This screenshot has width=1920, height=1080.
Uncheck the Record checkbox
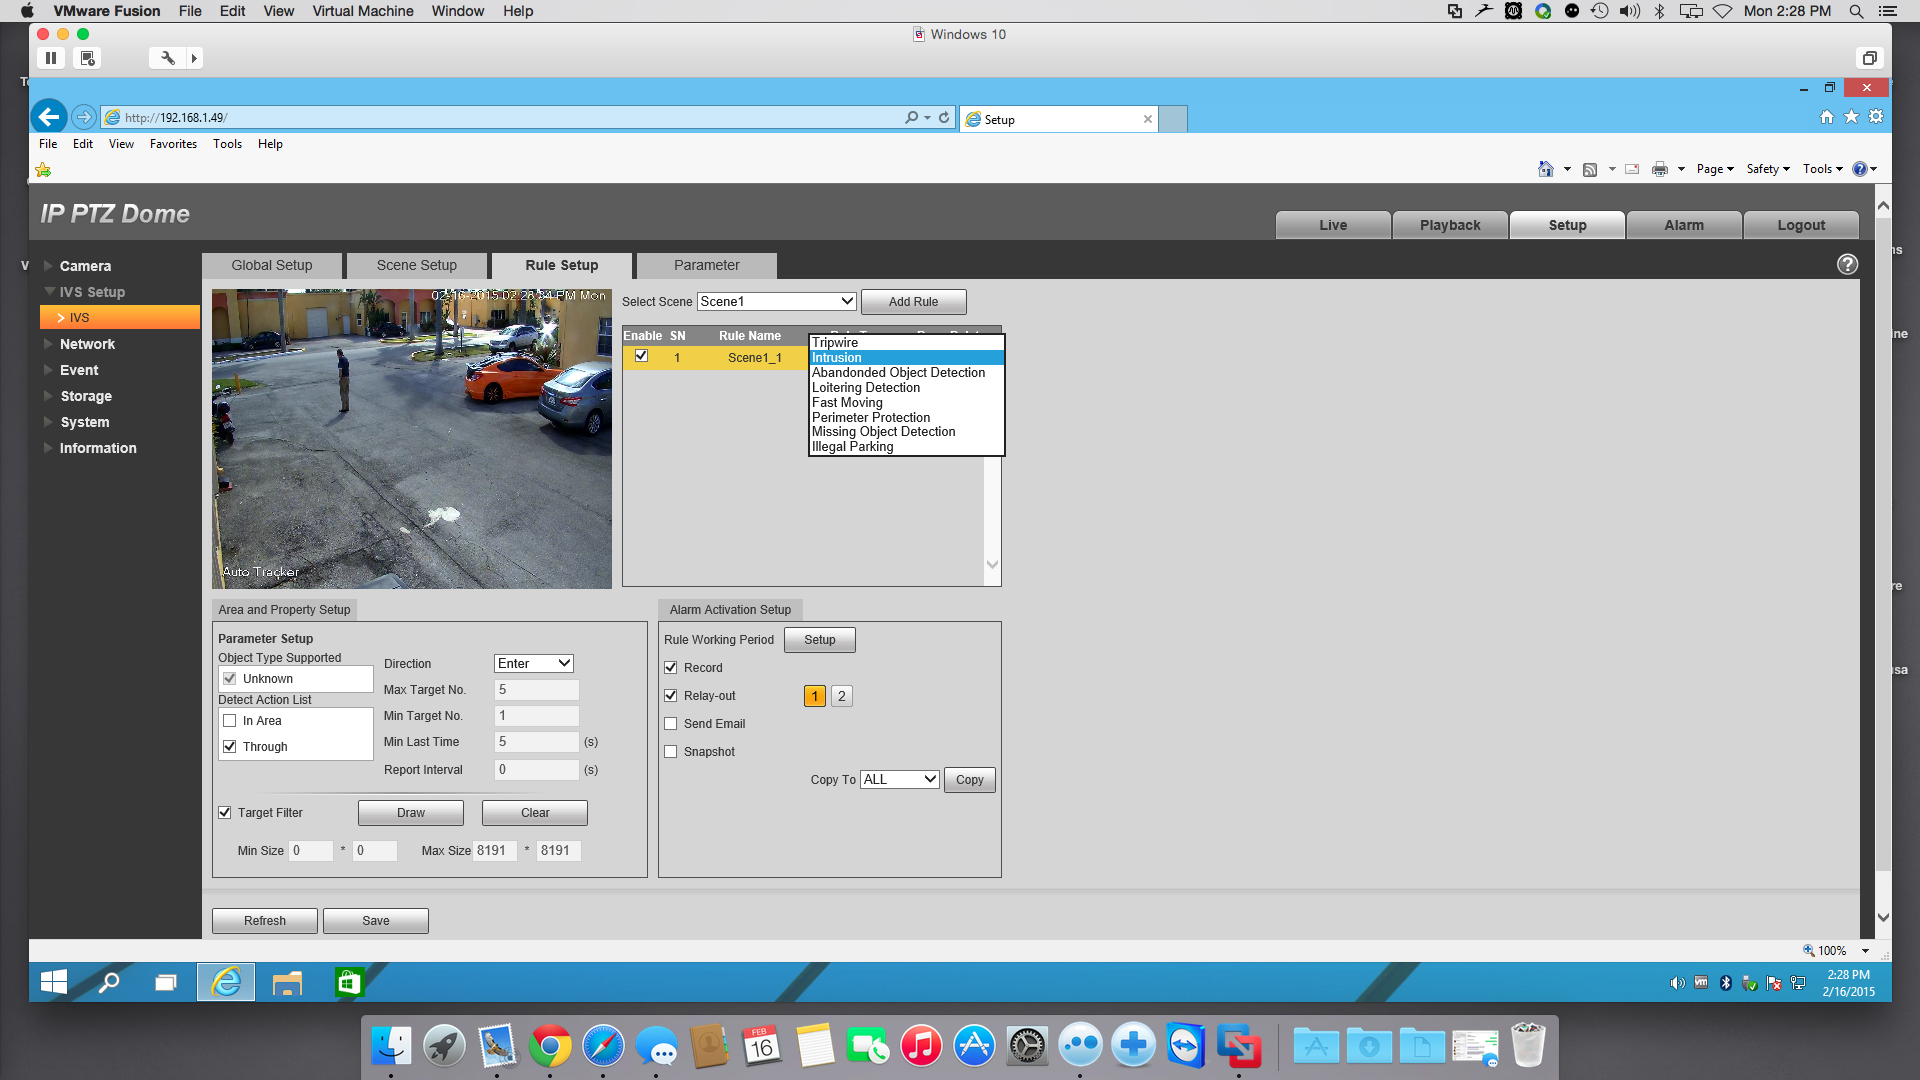coord(671,667)
